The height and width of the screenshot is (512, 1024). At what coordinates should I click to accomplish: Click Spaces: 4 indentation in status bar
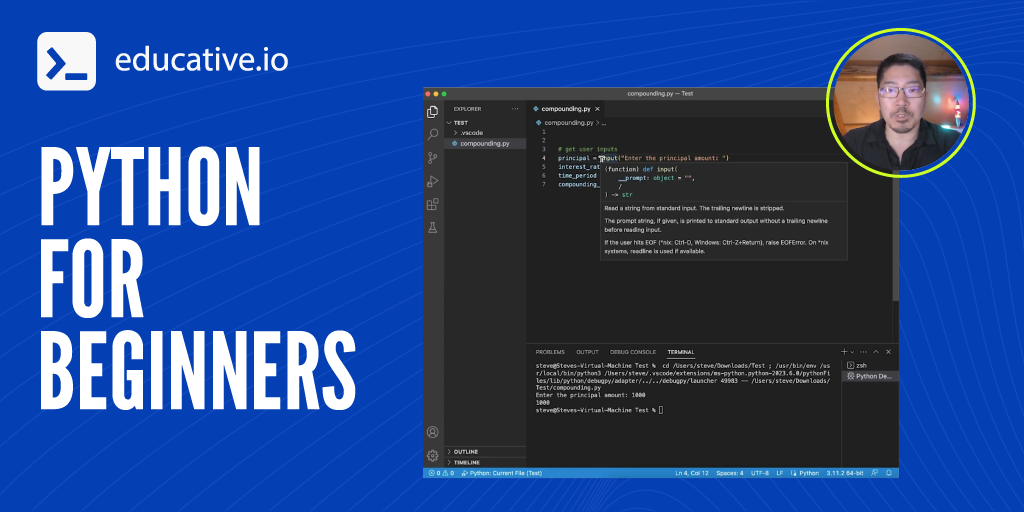tap(729, 472)
